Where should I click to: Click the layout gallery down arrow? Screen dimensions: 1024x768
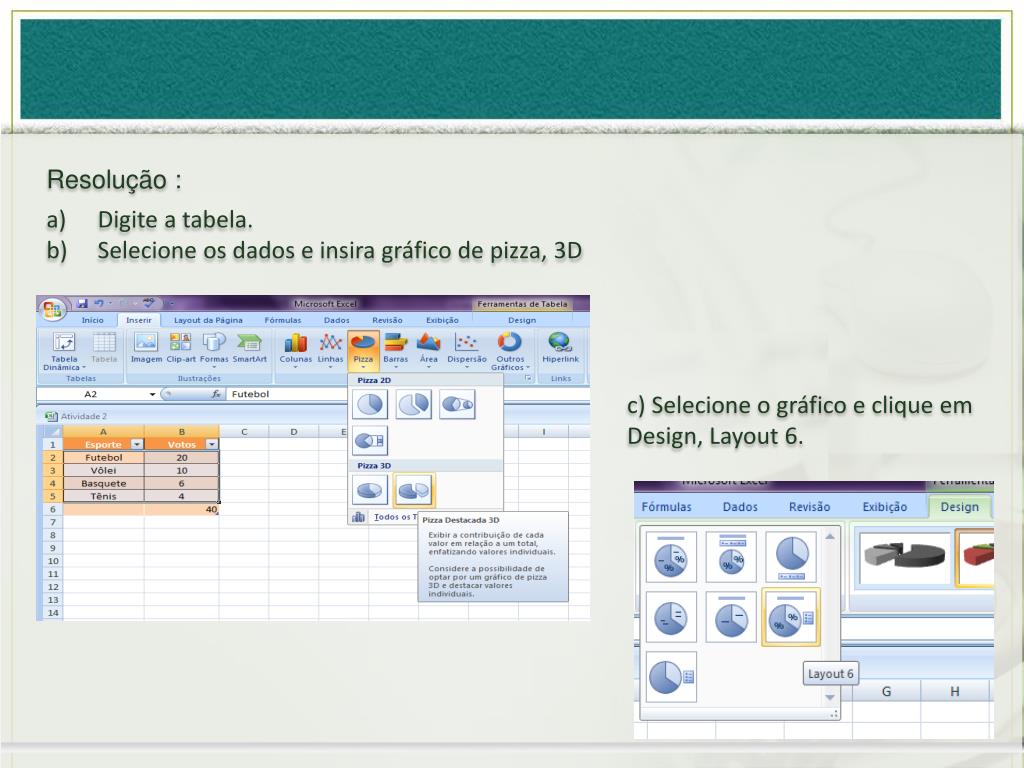pos(830,697)
